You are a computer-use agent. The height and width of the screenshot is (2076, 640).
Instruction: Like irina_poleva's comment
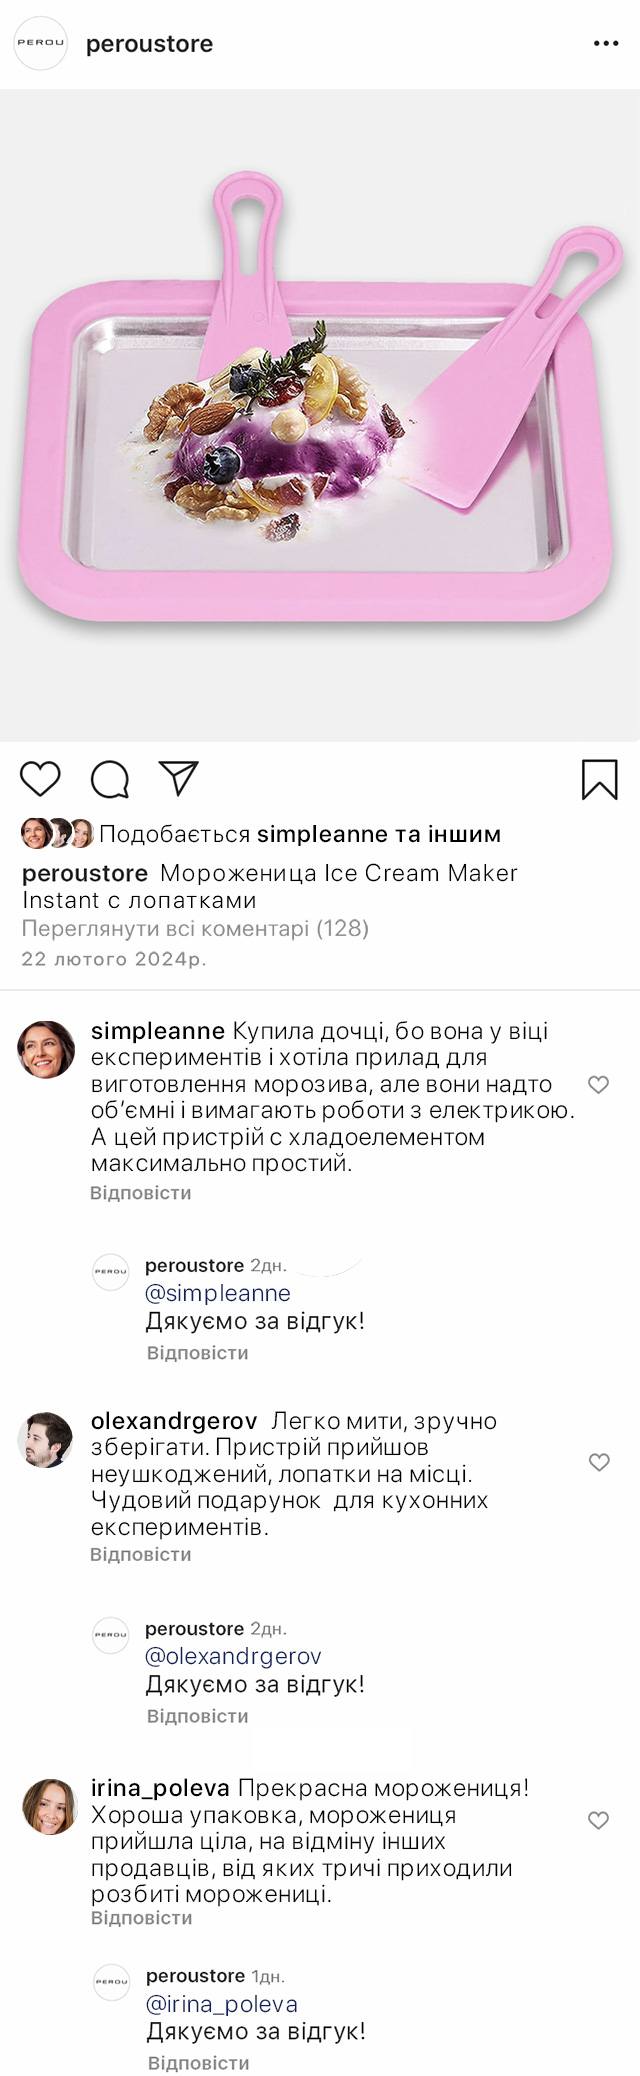coord(598,1820)
